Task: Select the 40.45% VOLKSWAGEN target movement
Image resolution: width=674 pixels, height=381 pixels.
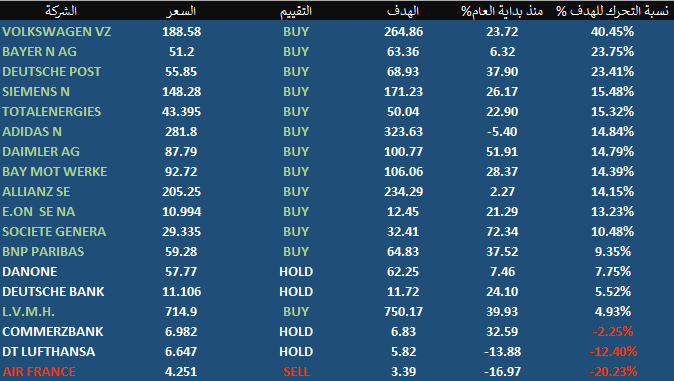Action: 612,31
